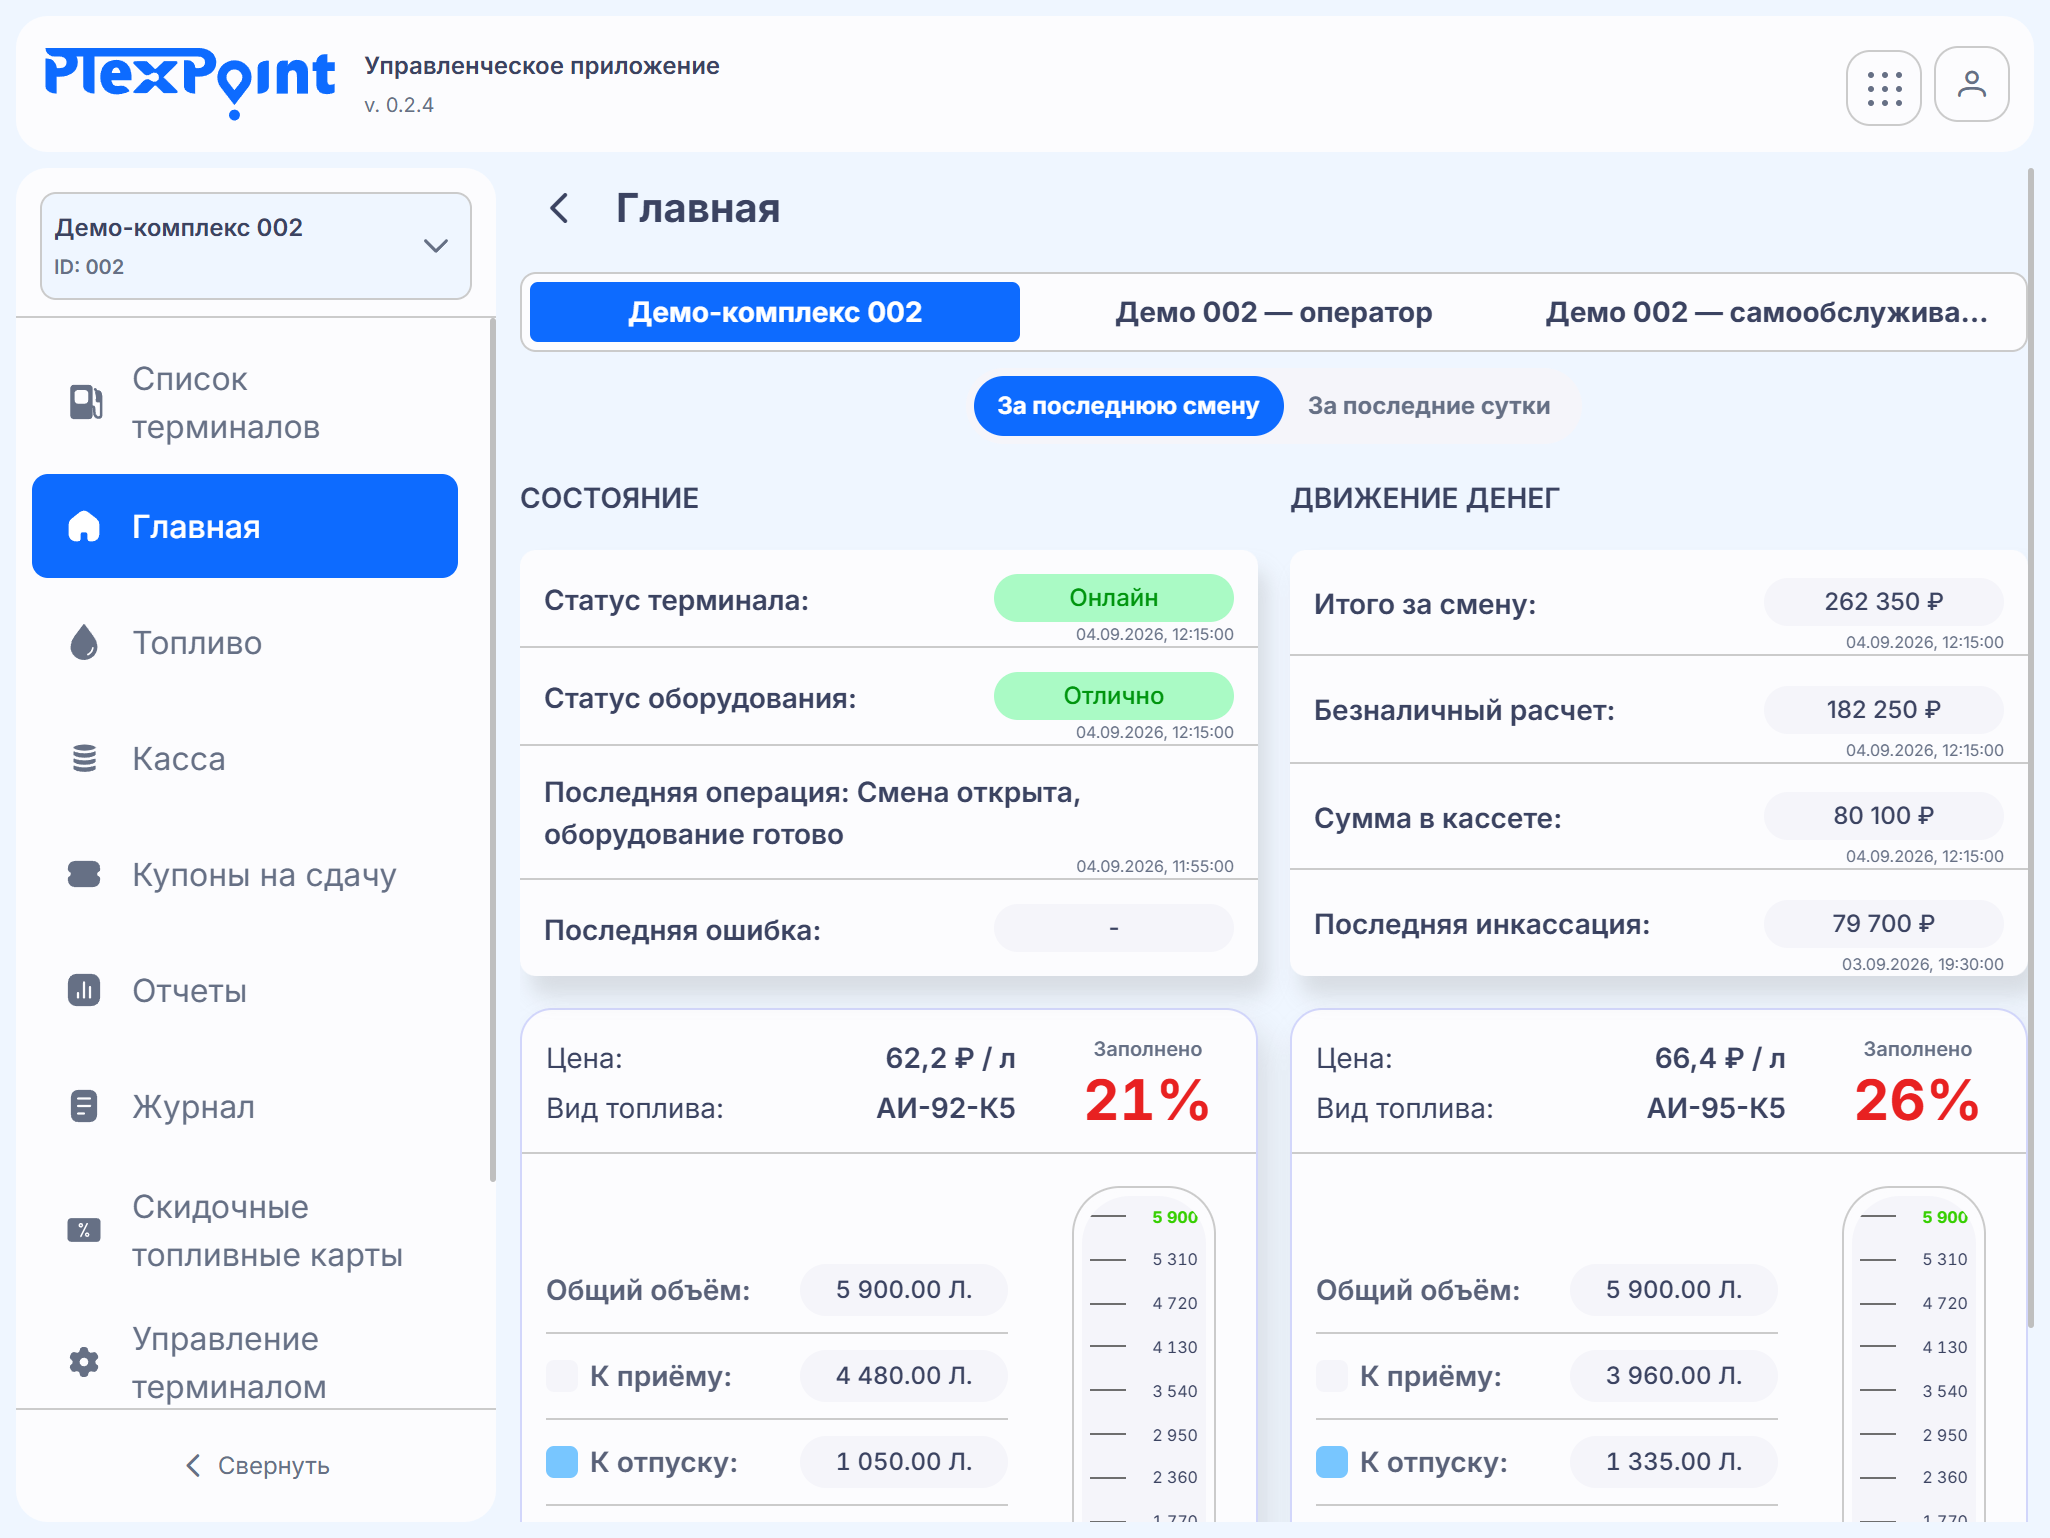Switch to Демо 002 — оператор tab
Screen dimensions: 2050x1538
click(1274, 312)
